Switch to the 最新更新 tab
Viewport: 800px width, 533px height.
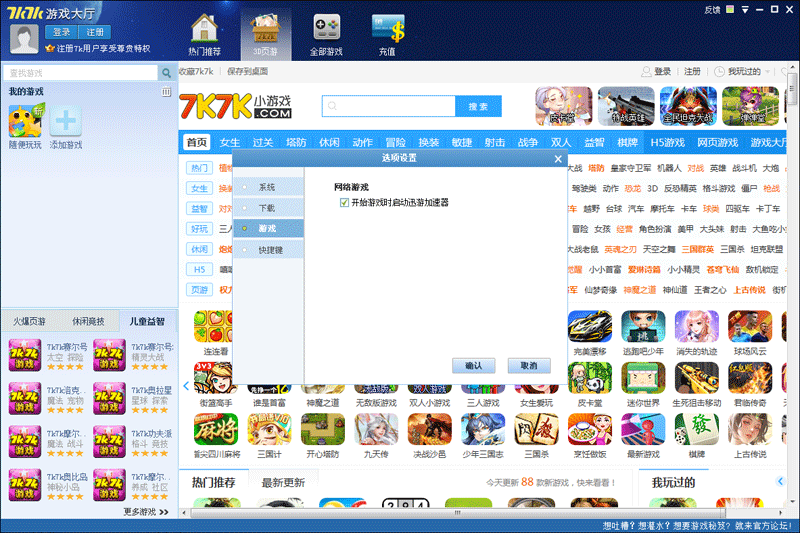pyautogui.click(x=283, y=483)
